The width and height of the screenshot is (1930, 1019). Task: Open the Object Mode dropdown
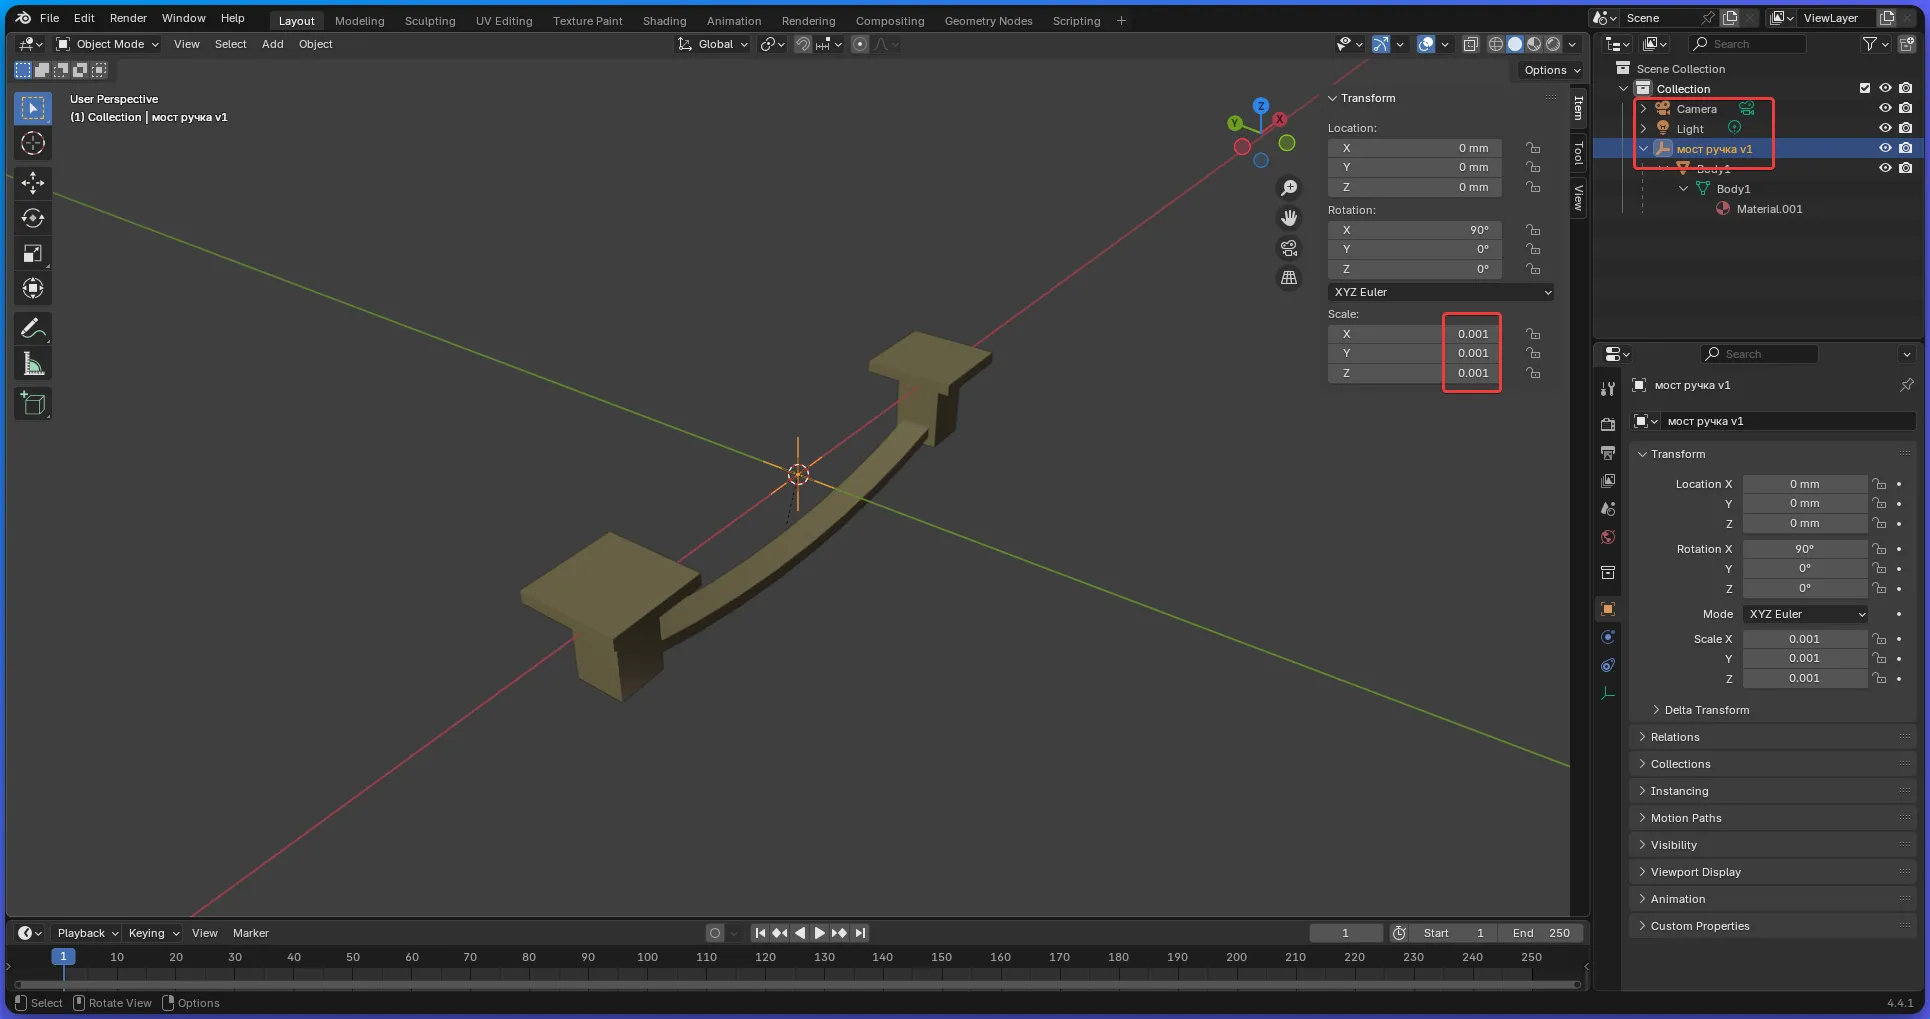click(x=108, y=44)
